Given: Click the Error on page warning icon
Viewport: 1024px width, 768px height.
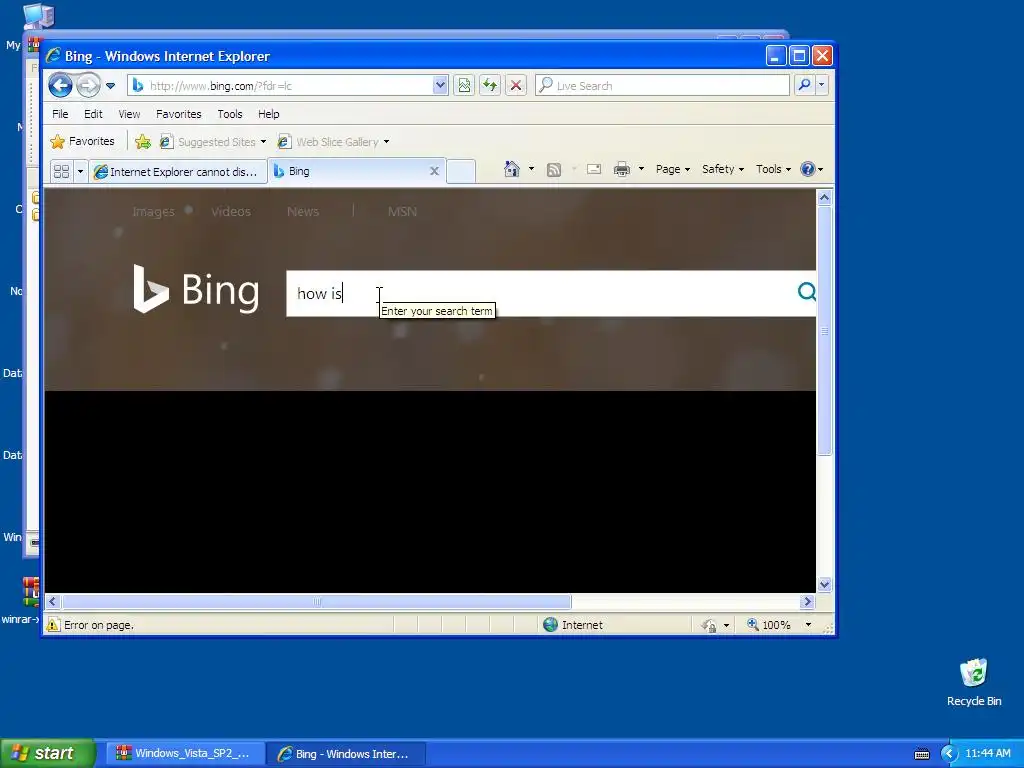Looking at the screenshot, I should (x=53, y=625).
